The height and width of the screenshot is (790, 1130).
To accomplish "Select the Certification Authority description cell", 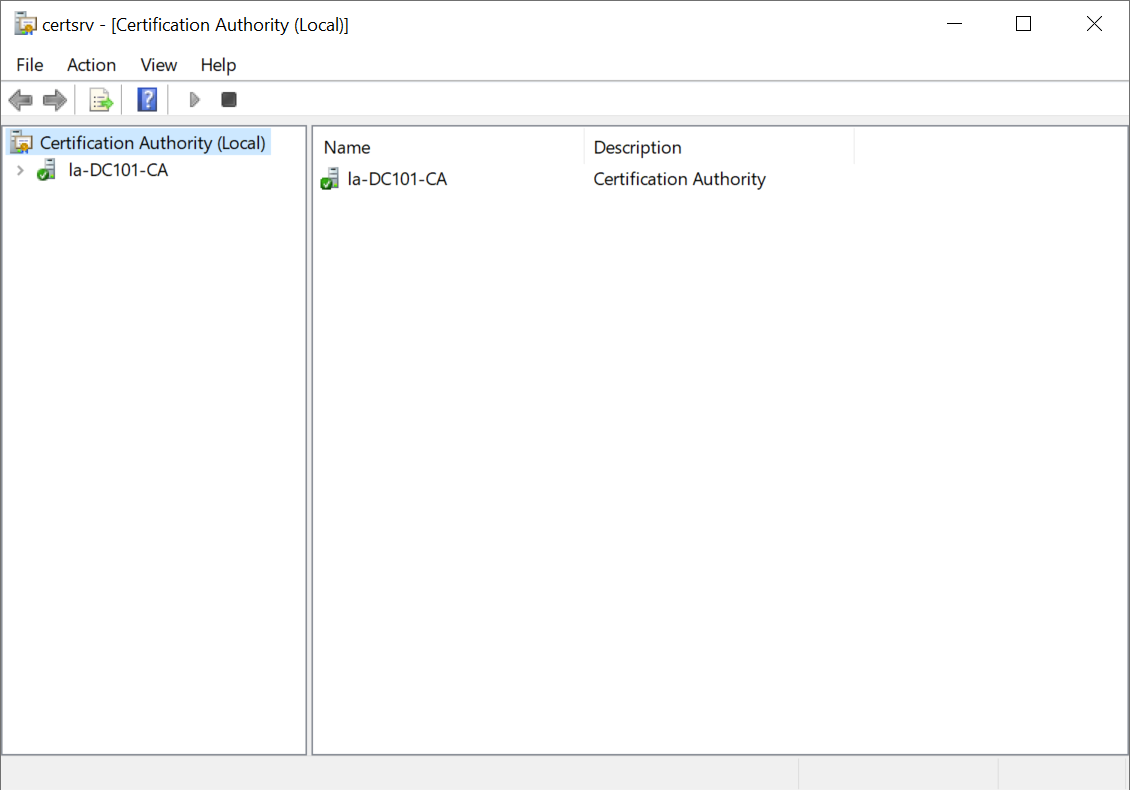I will (679, 180).
